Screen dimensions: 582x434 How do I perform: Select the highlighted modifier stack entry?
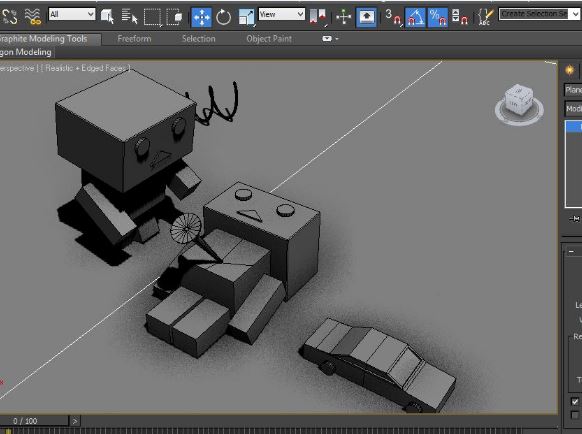[574, 127]
